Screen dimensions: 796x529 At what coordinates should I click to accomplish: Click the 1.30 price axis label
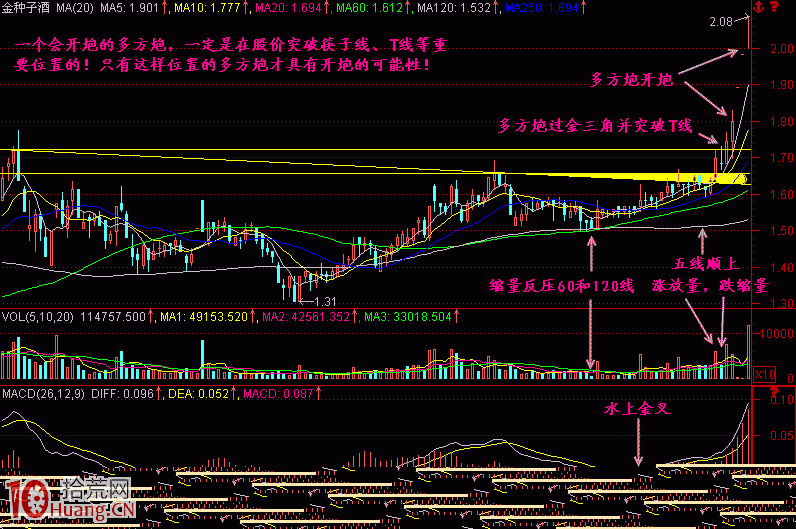pos(781,304)
